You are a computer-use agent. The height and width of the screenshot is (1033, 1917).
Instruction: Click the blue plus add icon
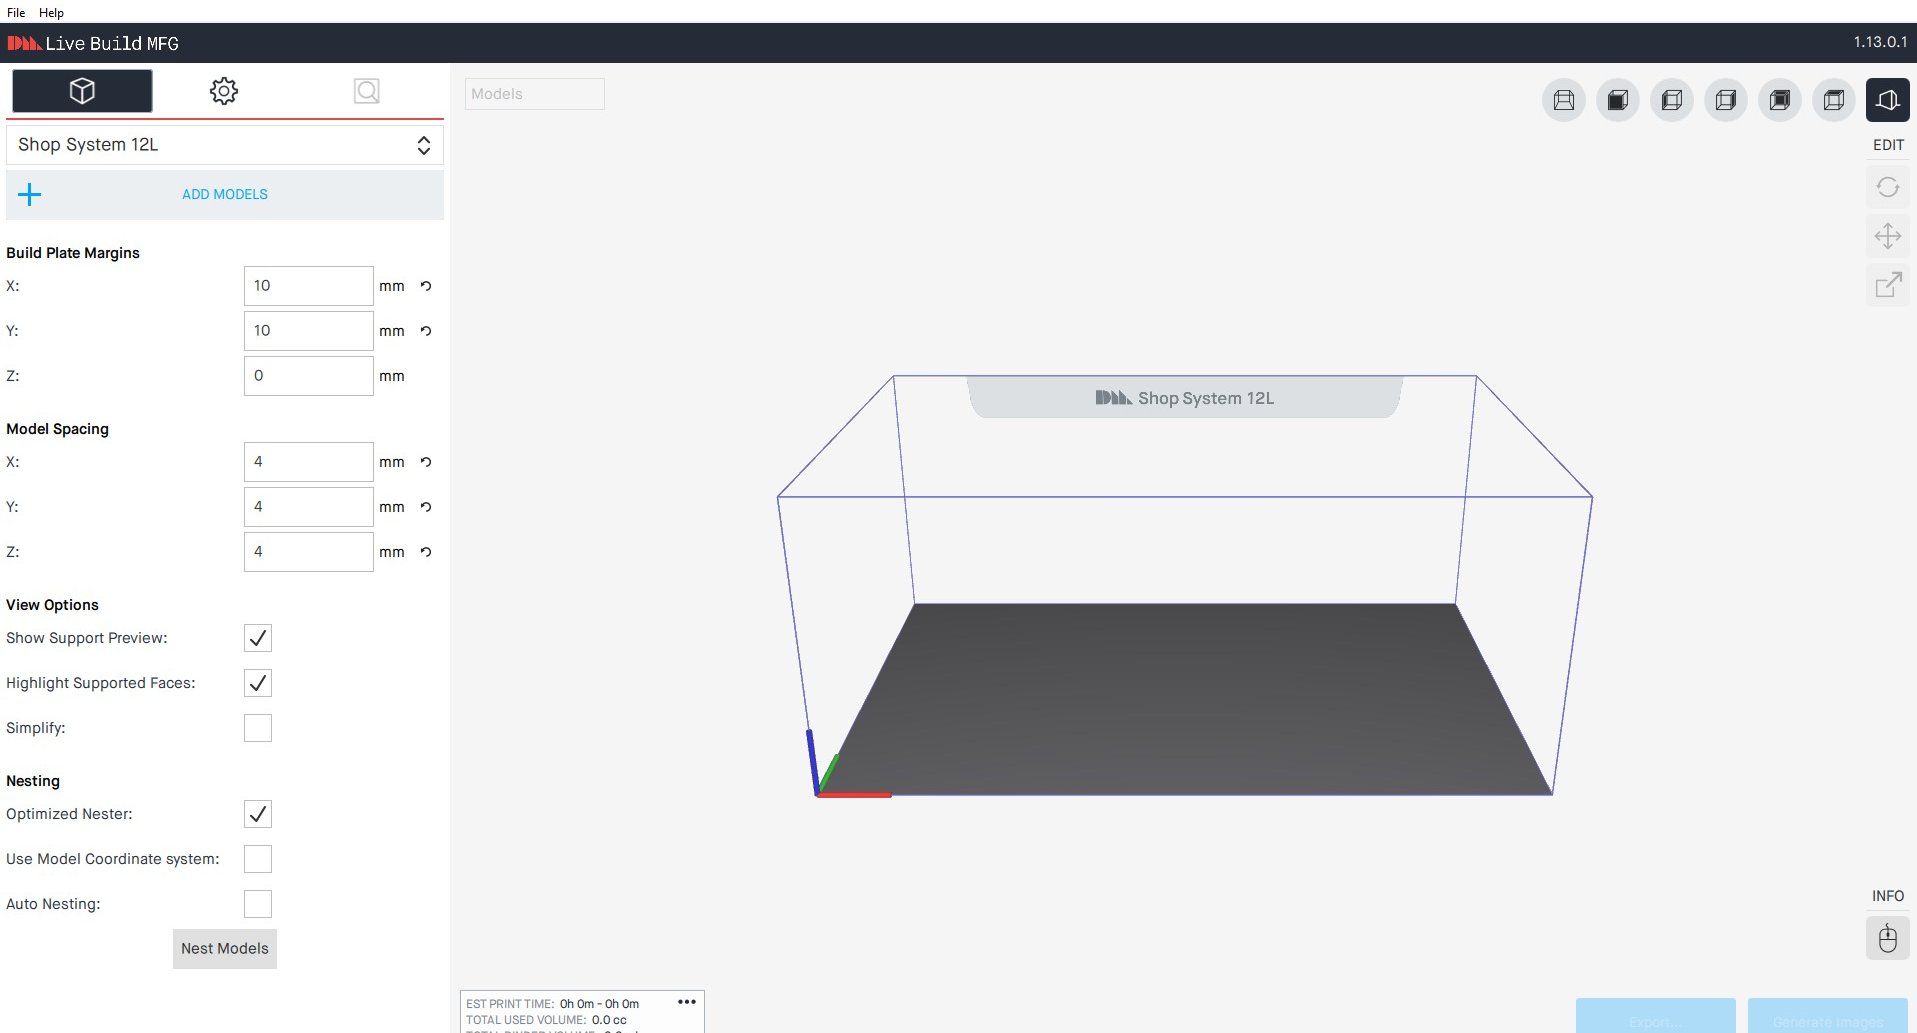[x=30, y=194]
